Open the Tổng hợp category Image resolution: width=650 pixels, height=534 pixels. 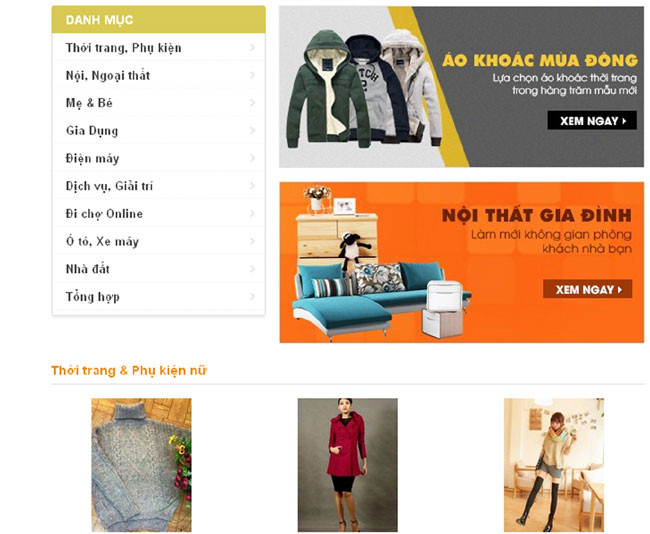[159, 296]
